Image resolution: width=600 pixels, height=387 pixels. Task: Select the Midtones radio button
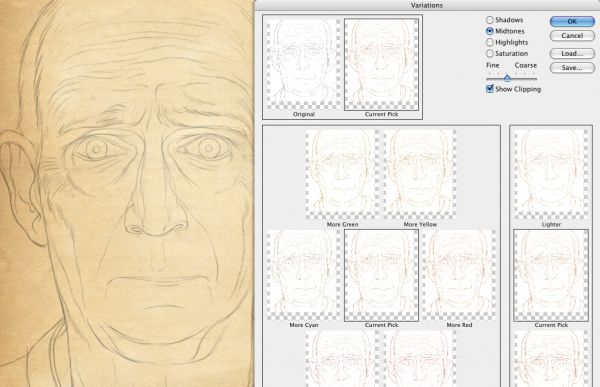(x=489, y=31)
